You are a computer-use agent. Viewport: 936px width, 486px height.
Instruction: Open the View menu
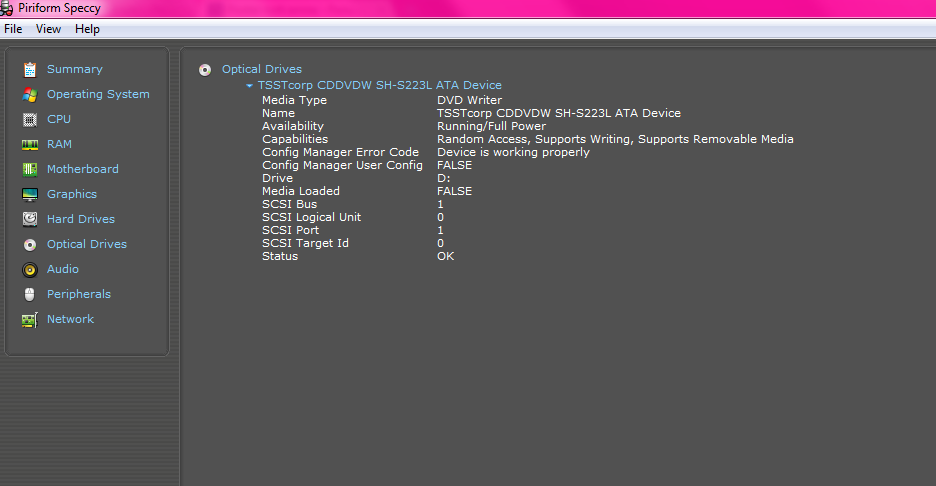(48, 29)
